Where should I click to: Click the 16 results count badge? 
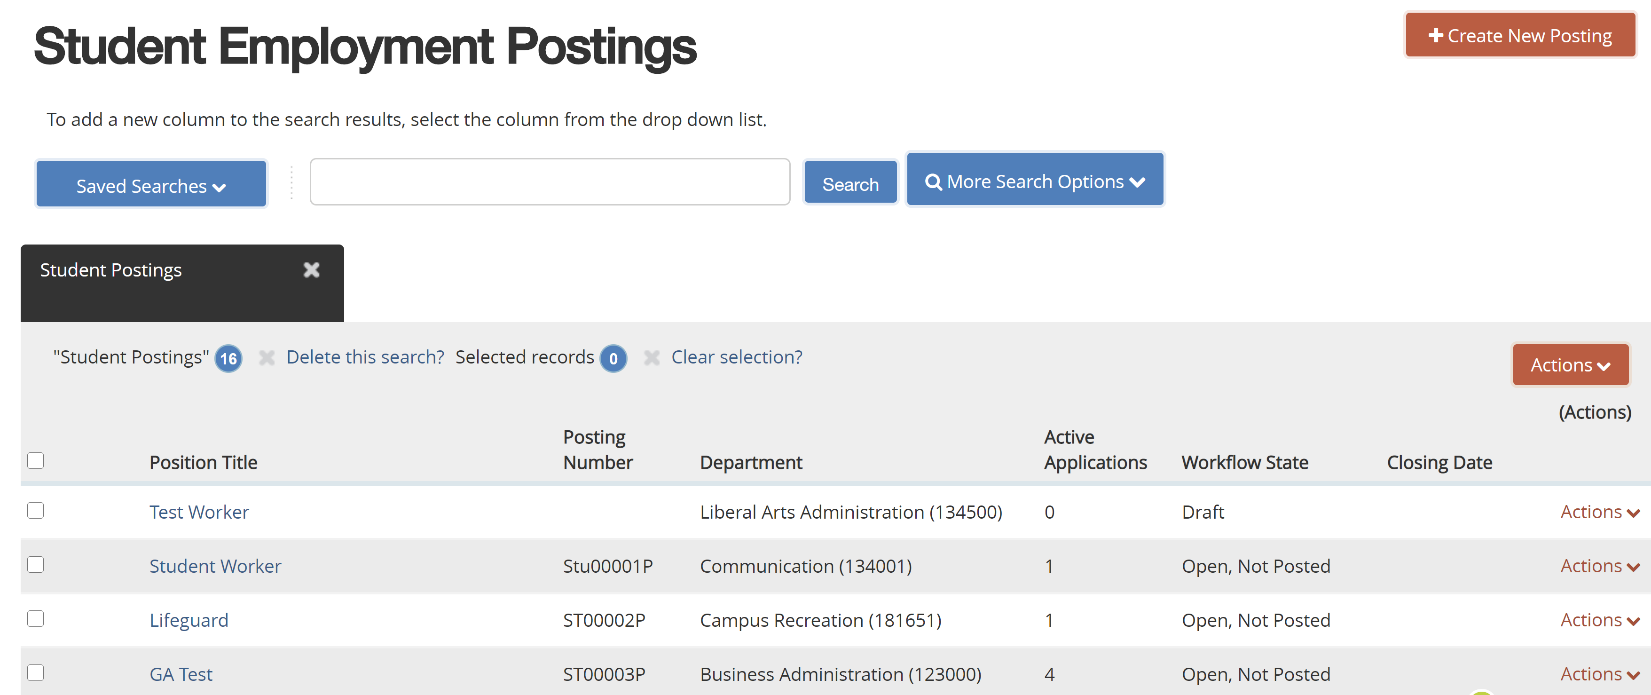(229, 359)
